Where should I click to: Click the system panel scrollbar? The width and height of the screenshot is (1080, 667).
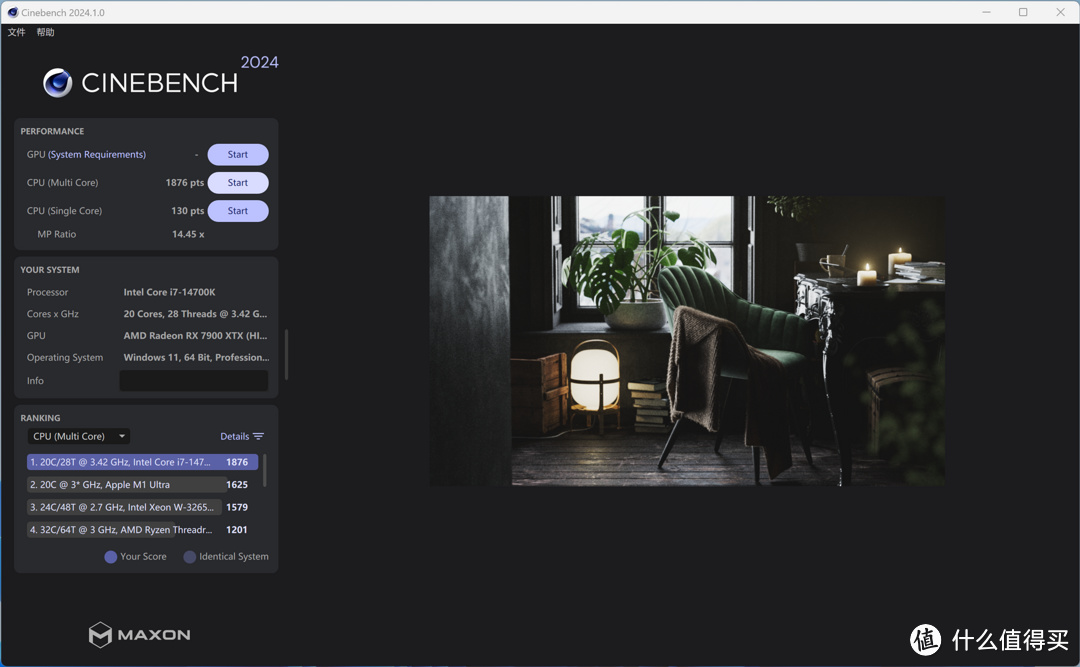(286, 354)
